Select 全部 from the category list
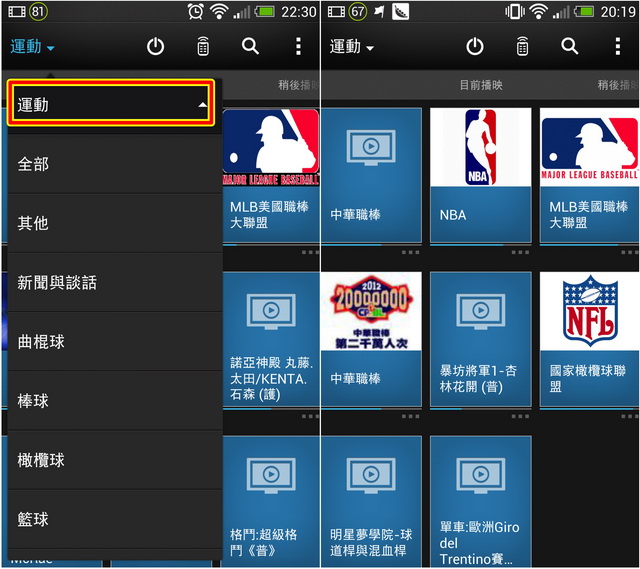The width and height of the screenshot is (640, 569). [115, 164]
